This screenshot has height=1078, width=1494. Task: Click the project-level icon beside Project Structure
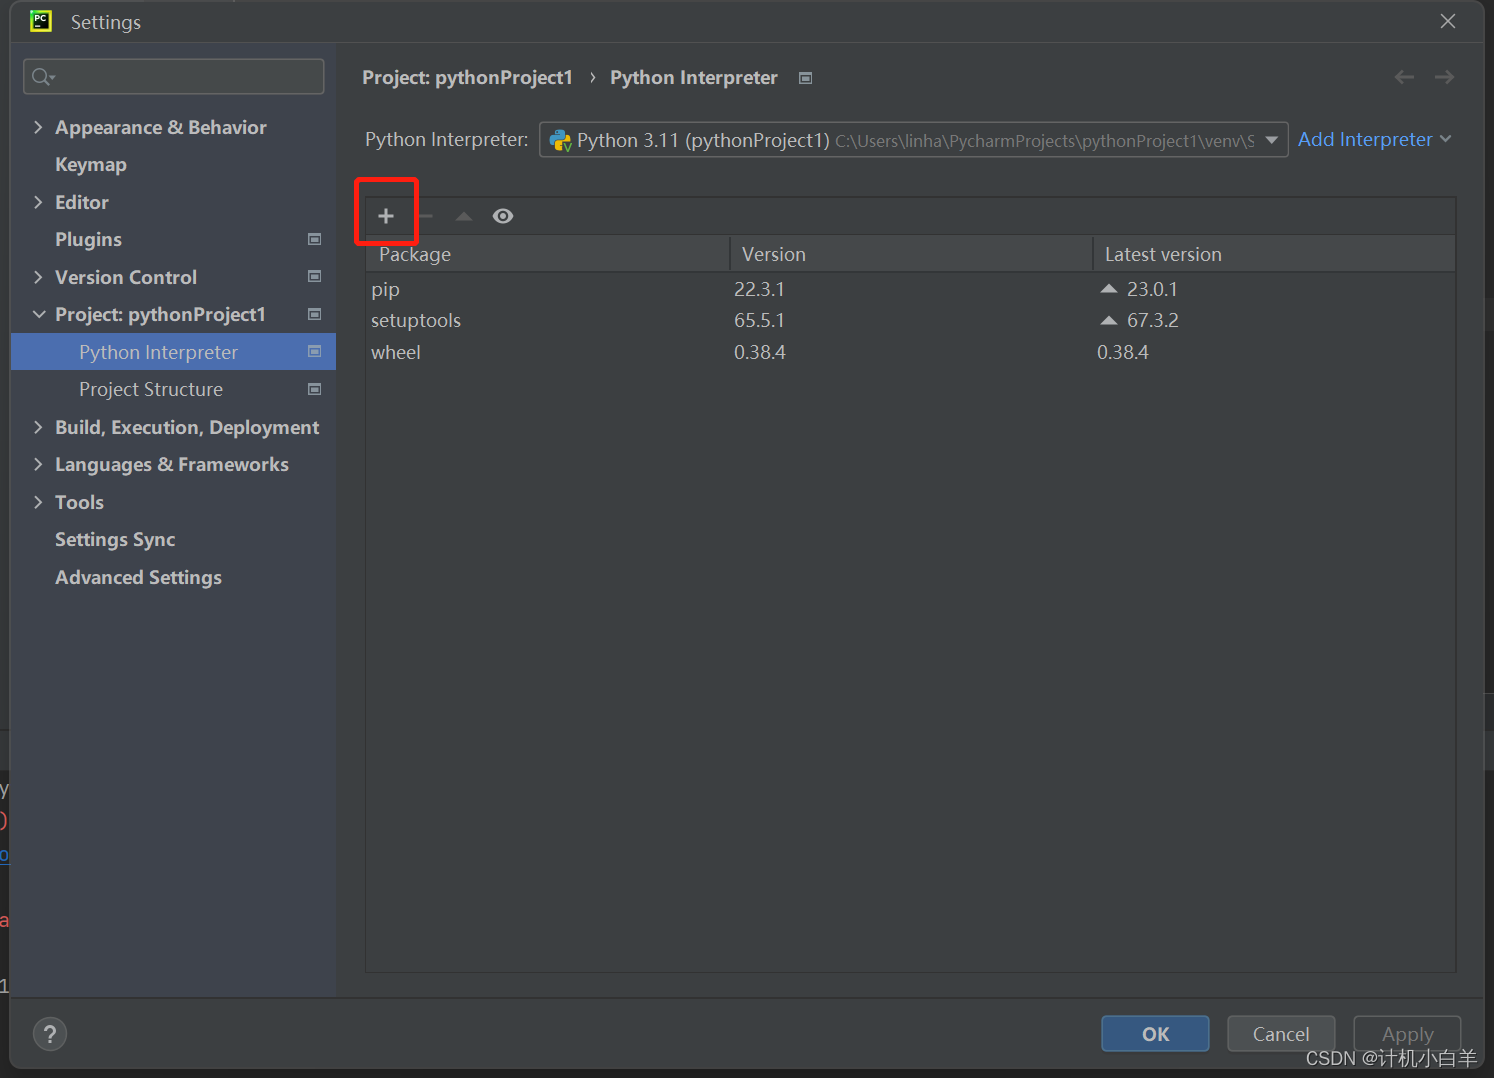(314, 389)
